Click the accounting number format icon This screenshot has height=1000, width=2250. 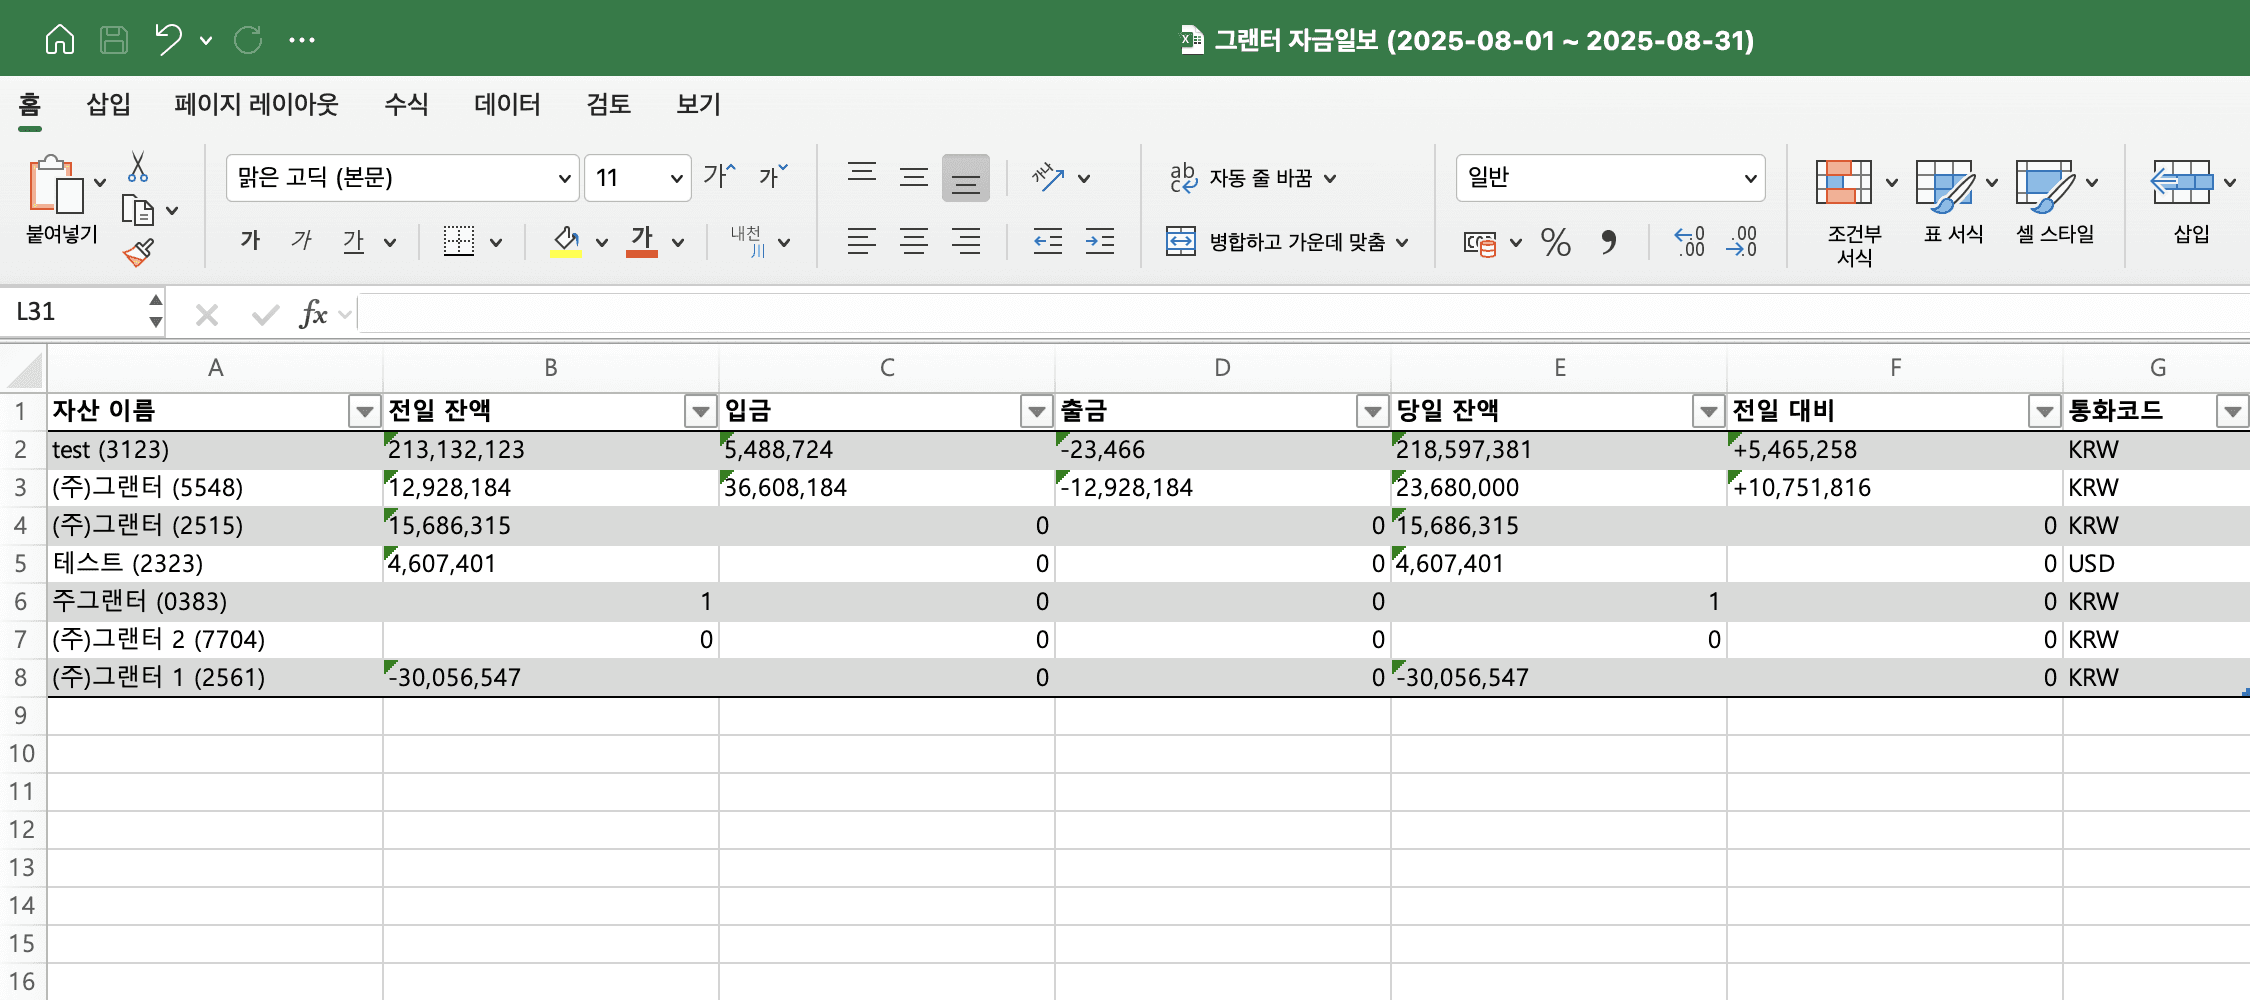[x=1480, y=243]
